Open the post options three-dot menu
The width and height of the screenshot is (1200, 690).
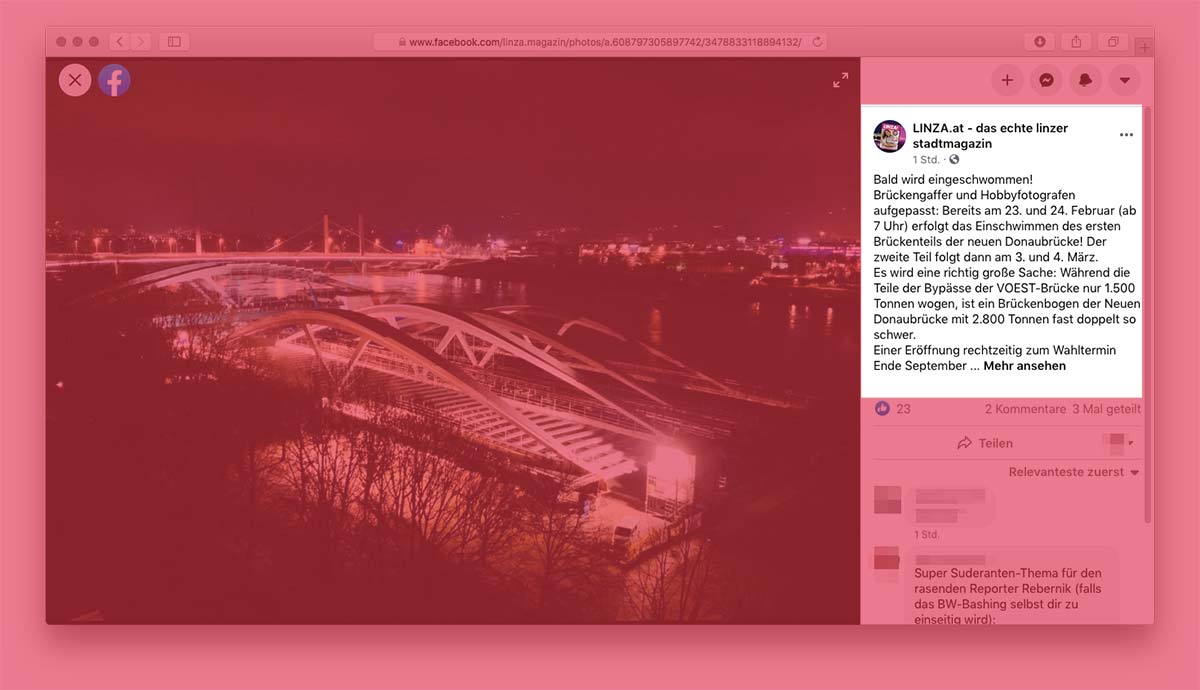pyautogui.click(x=1126, y=135)
